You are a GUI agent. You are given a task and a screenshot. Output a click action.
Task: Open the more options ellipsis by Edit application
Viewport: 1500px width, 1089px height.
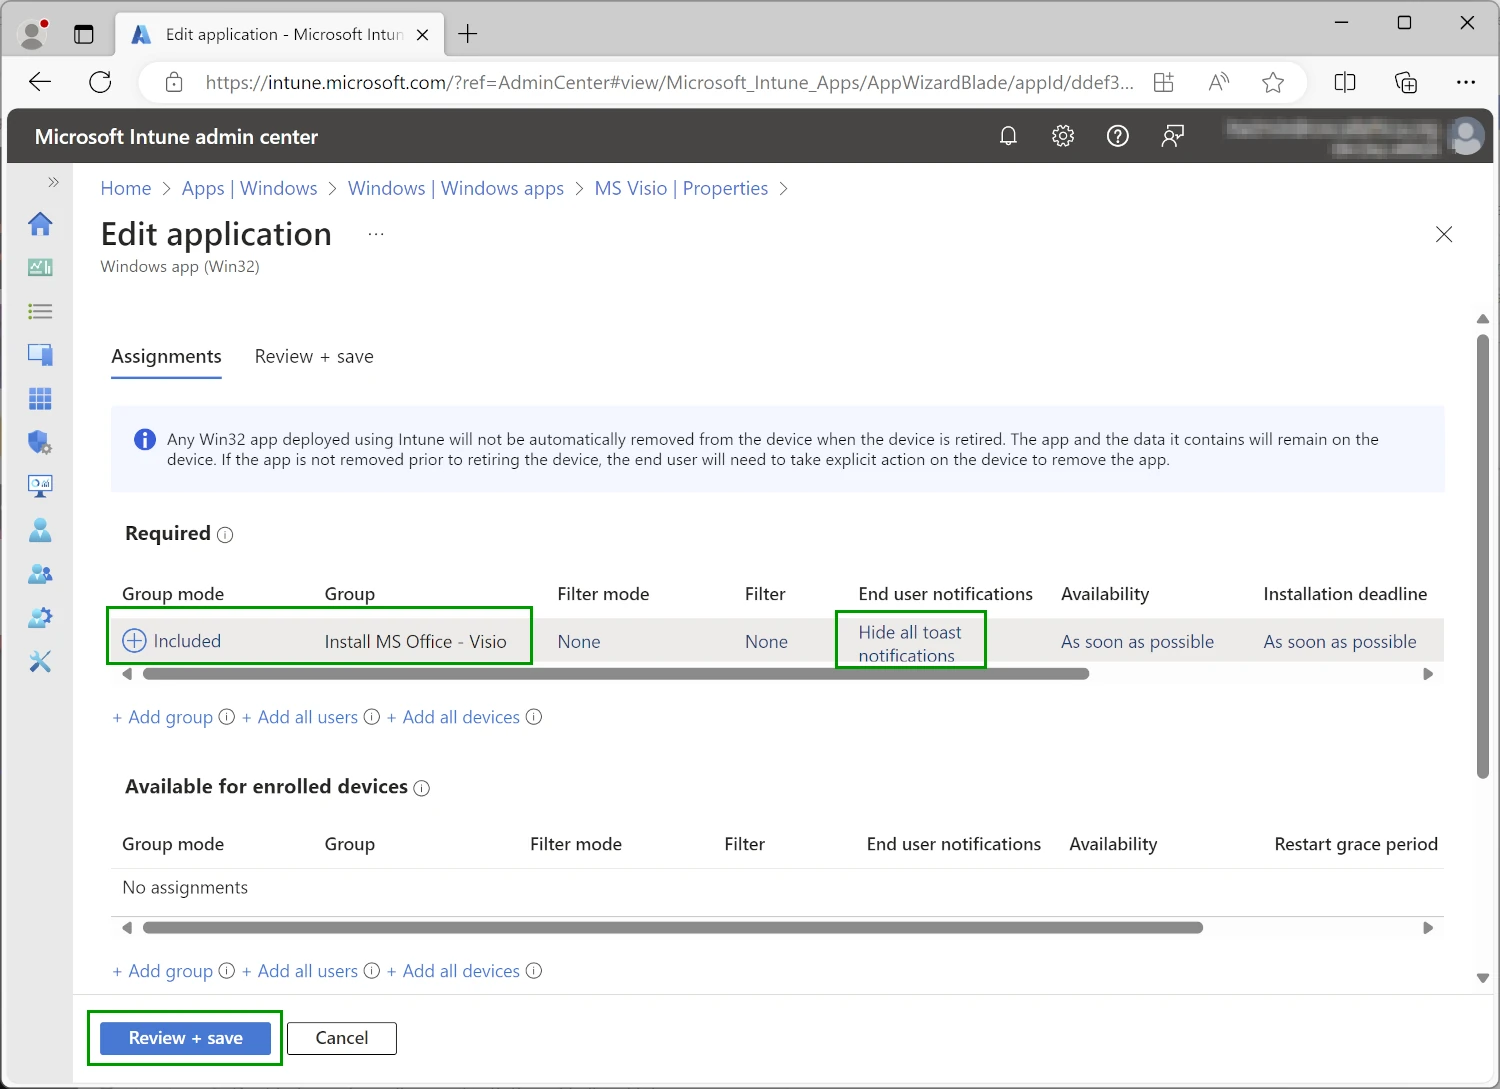(376, 234)
